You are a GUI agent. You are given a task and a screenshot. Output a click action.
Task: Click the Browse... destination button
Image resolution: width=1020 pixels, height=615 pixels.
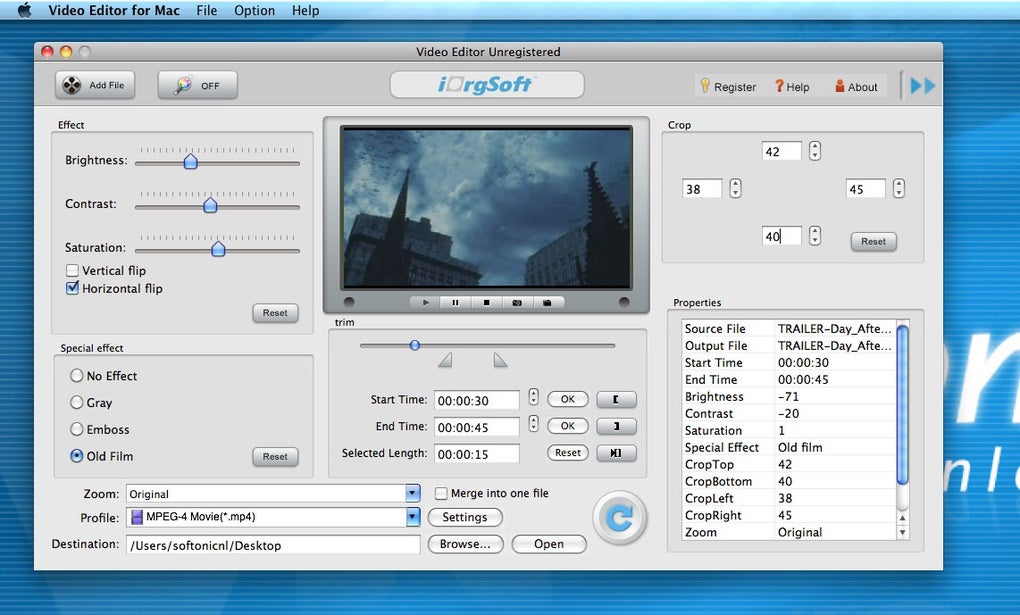[465, 544]
